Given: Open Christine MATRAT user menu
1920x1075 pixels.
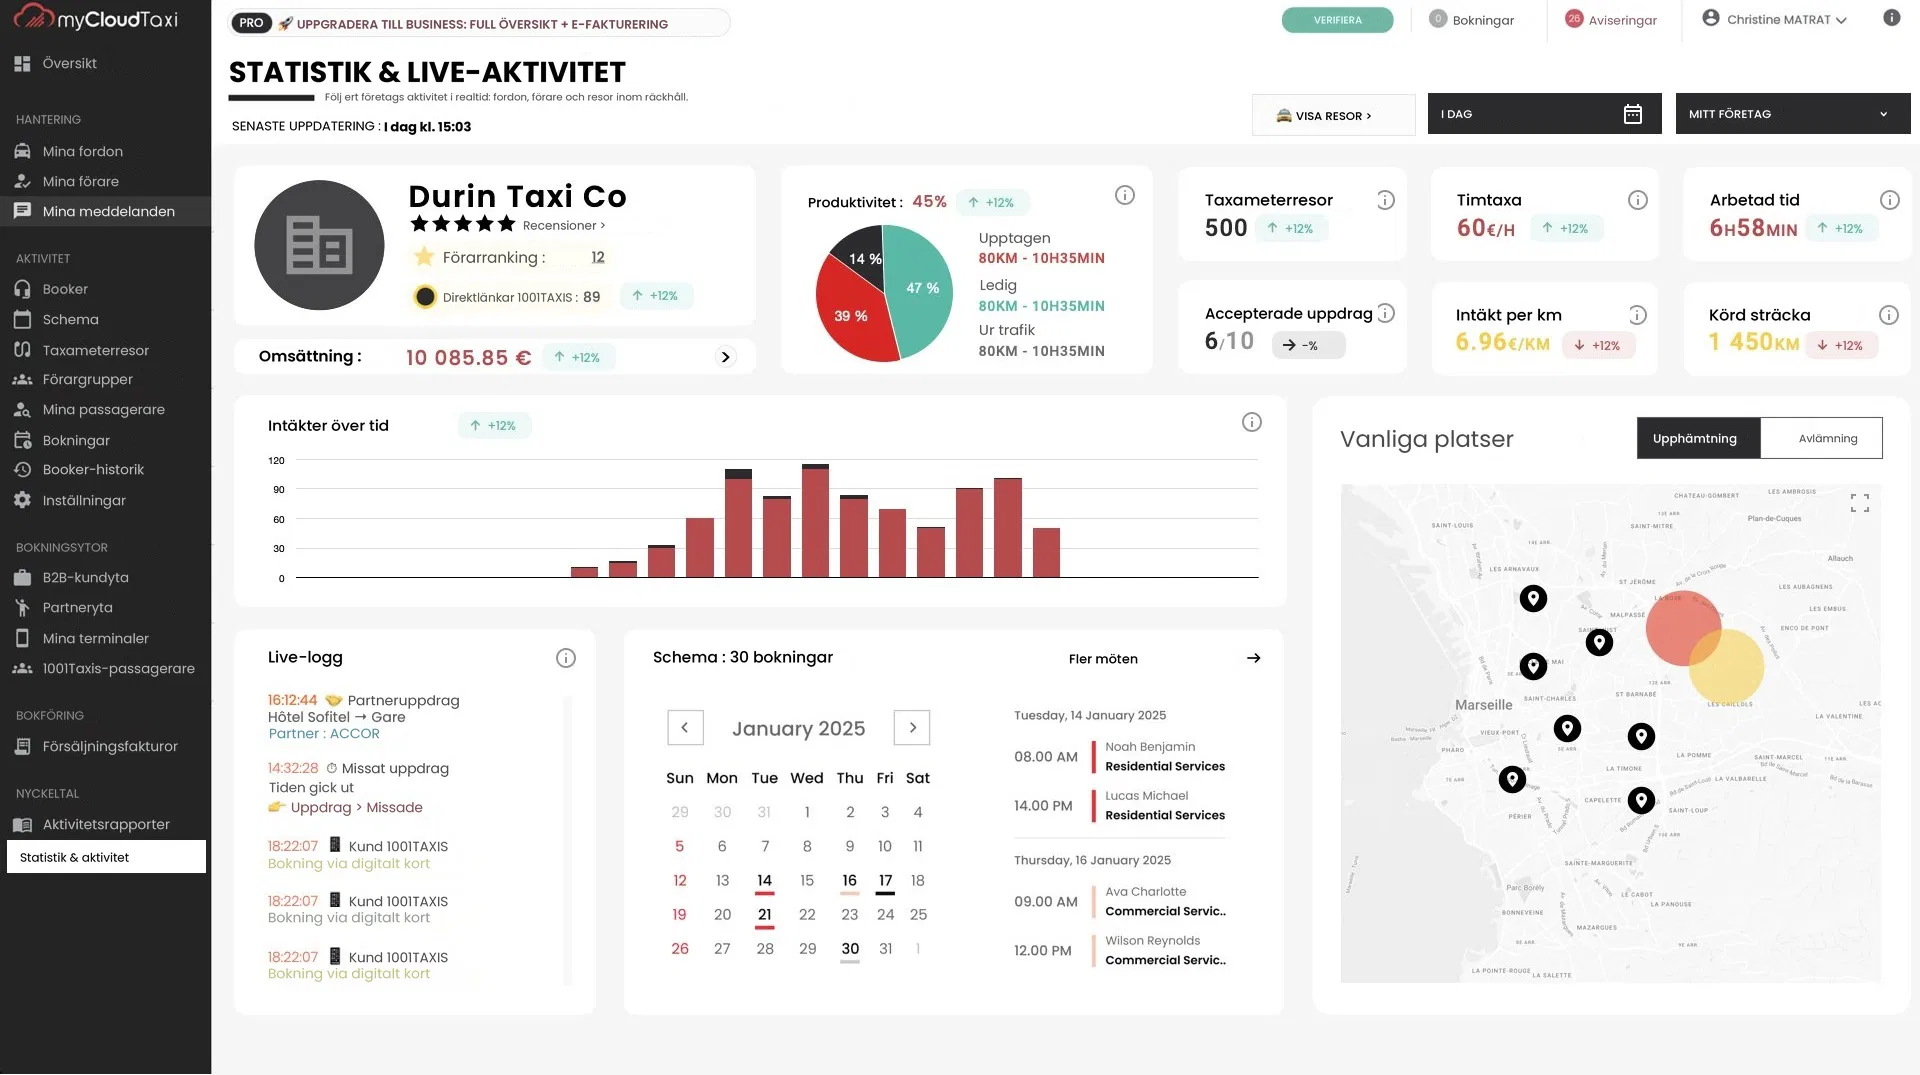Looking at the screenshot, I should (1774, 19).
